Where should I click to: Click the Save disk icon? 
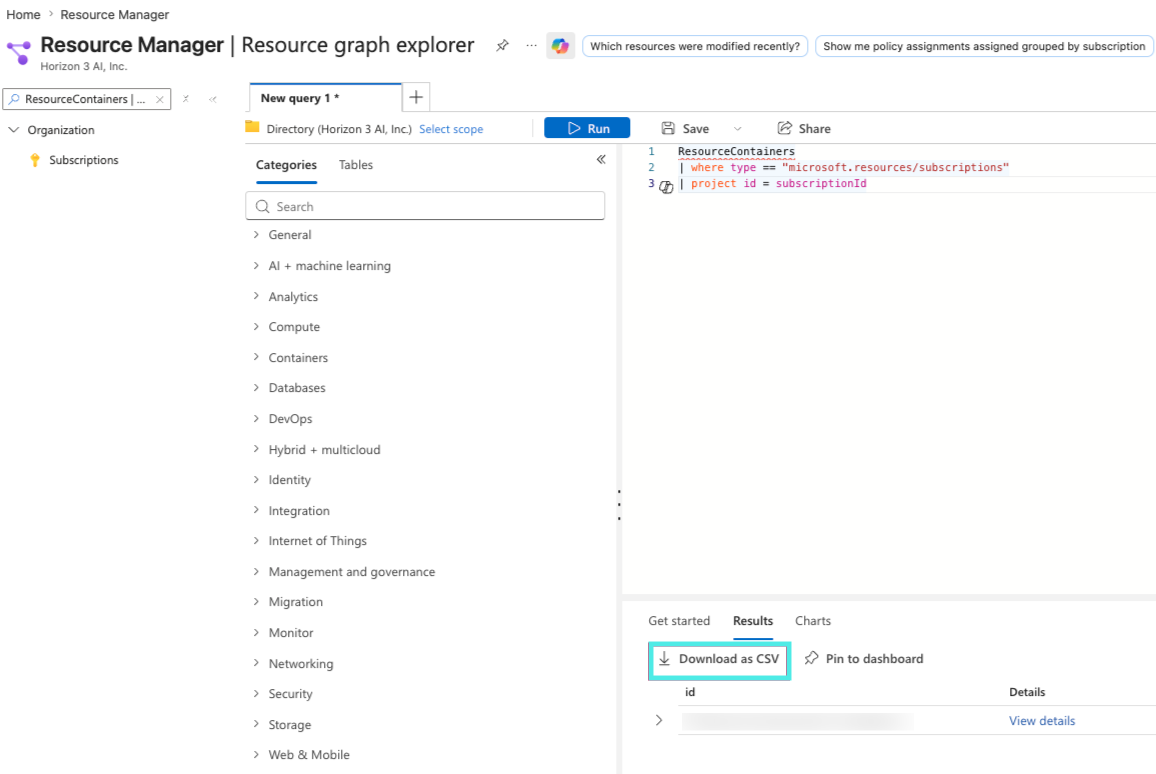pos(668,128)
